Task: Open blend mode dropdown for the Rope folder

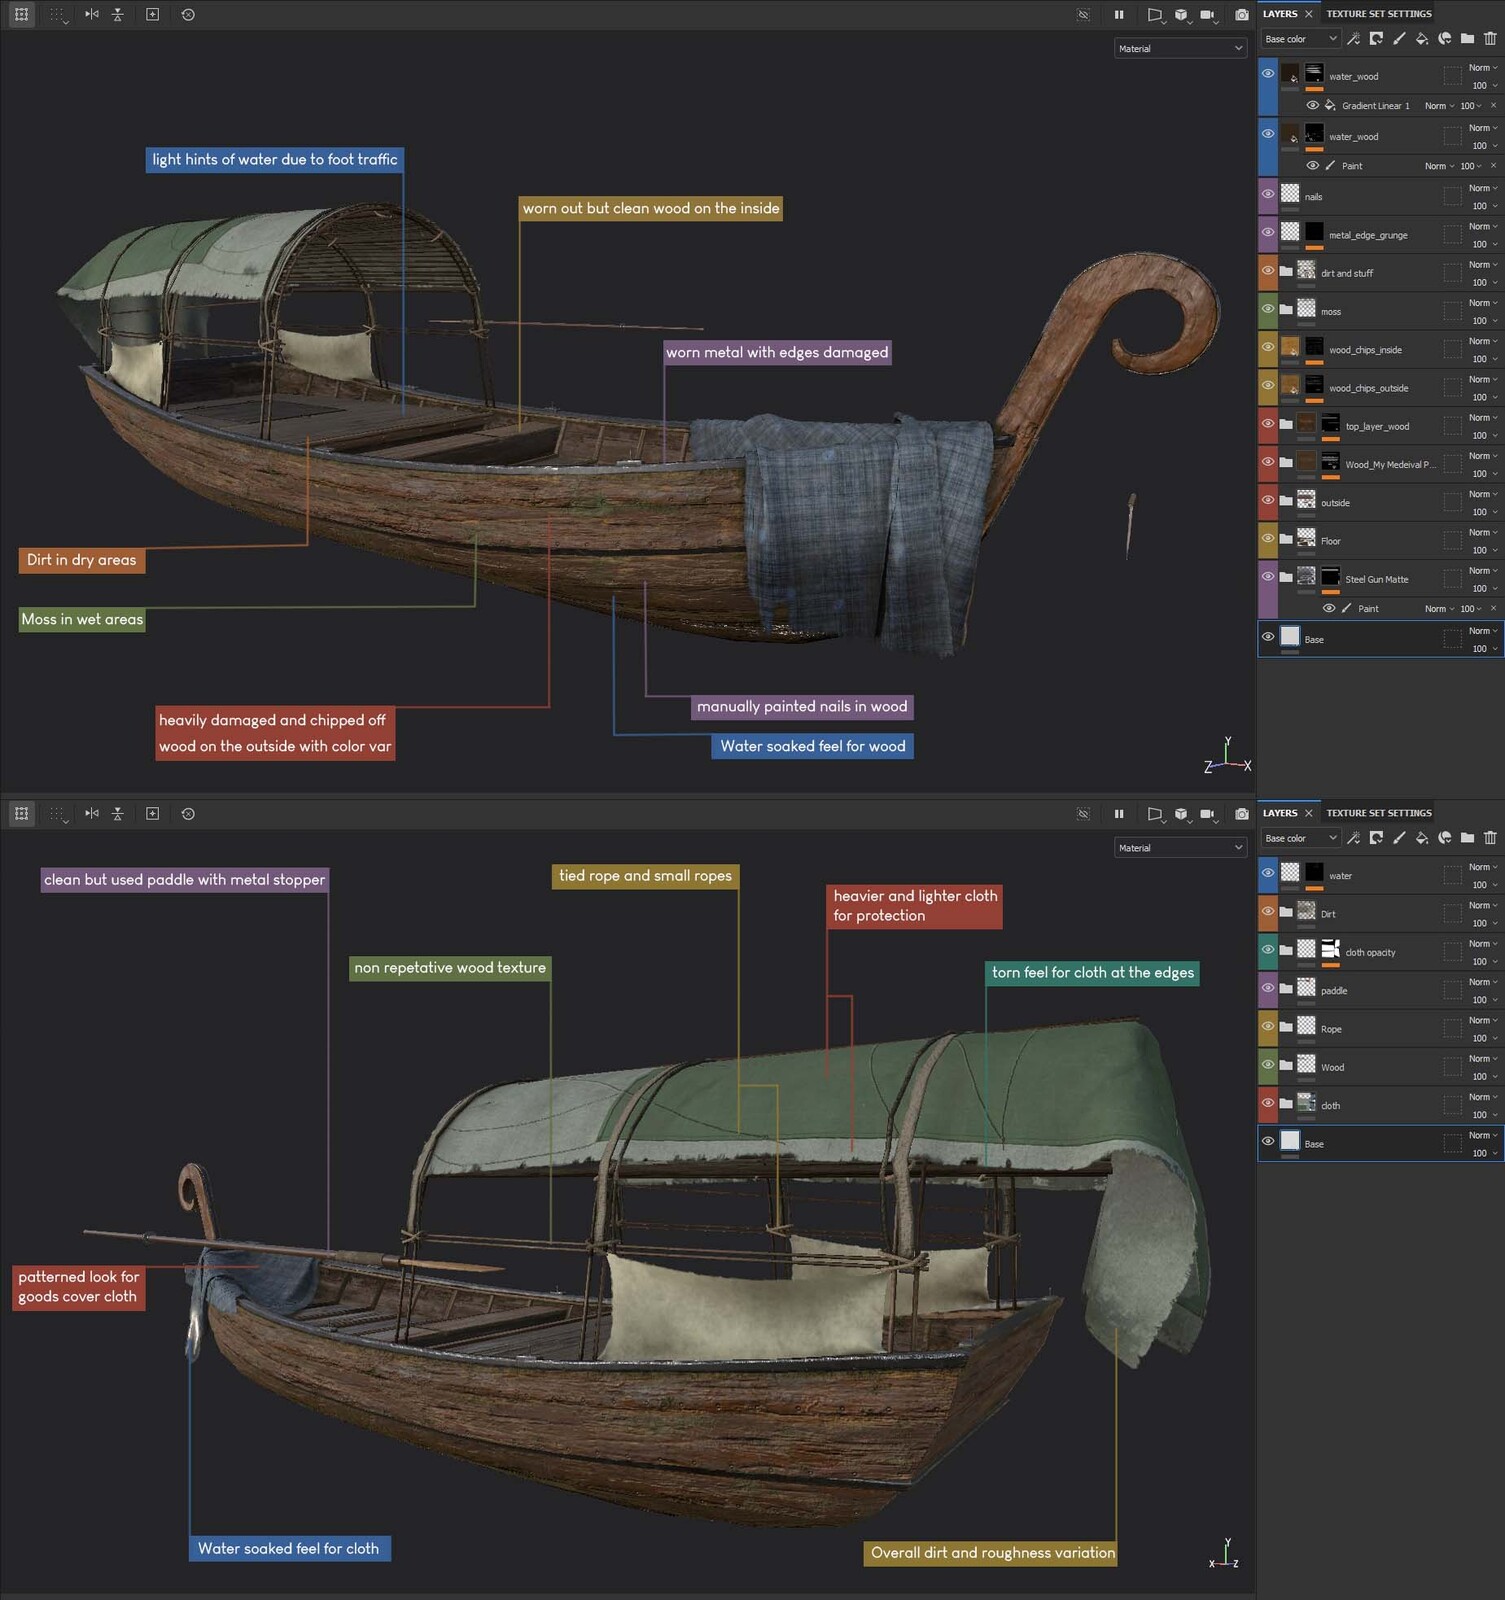Action: (x=1483, y=1020)
